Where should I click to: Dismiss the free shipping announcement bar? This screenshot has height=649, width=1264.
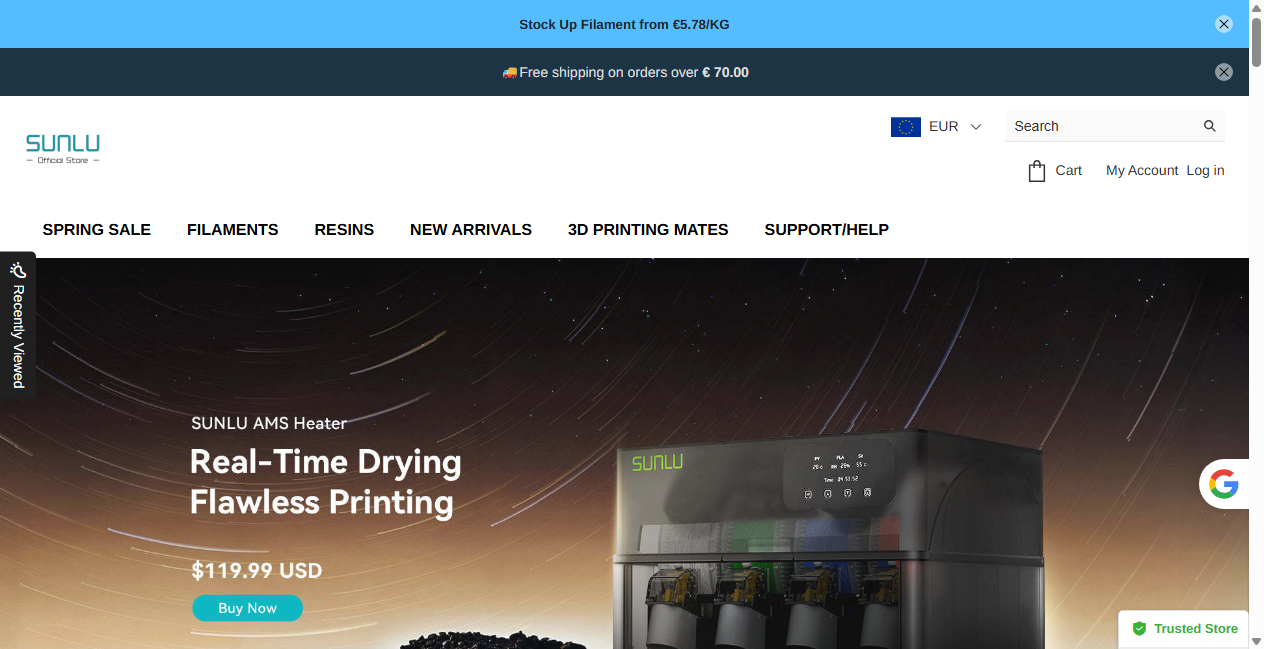pos(1224,72)
